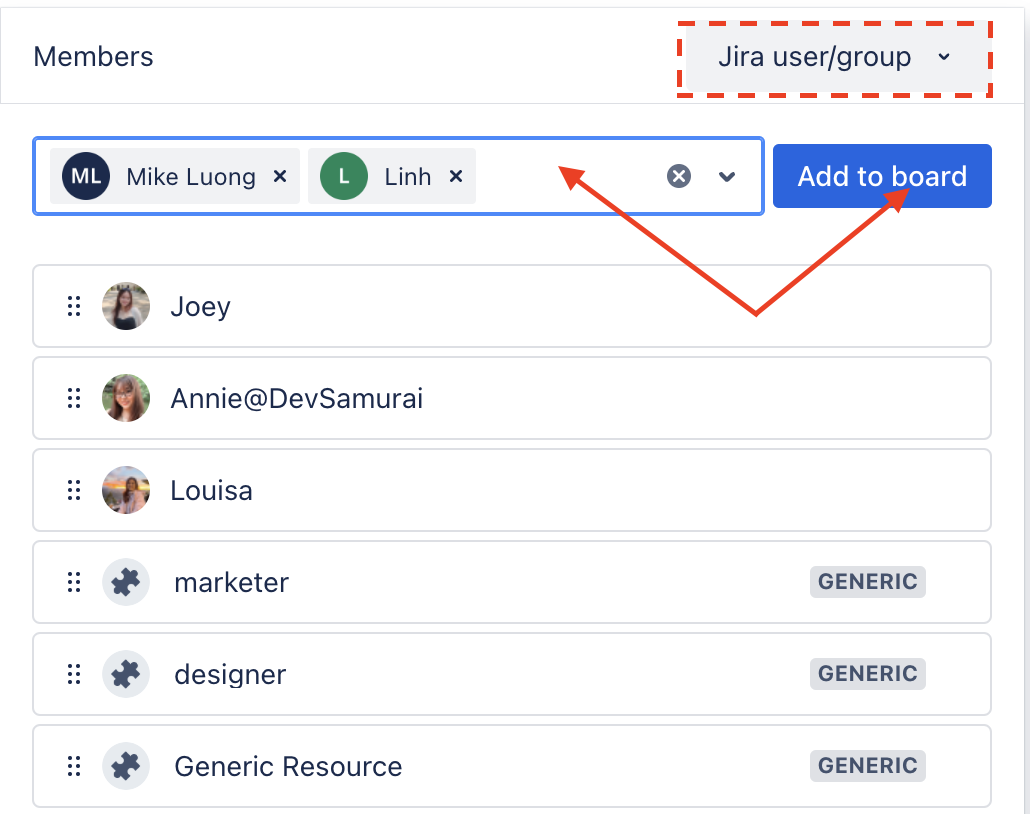
Task: Remove Linh from selected members
Action: 456,176
